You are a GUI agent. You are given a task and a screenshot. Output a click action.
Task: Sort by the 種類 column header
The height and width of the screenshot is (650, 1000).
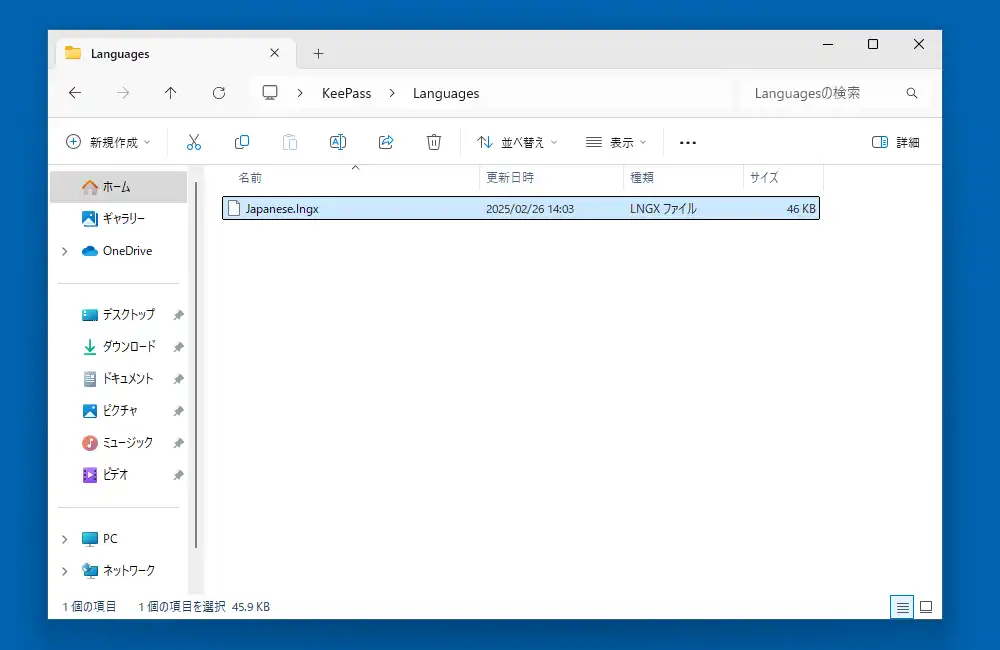tap(683, 177)
